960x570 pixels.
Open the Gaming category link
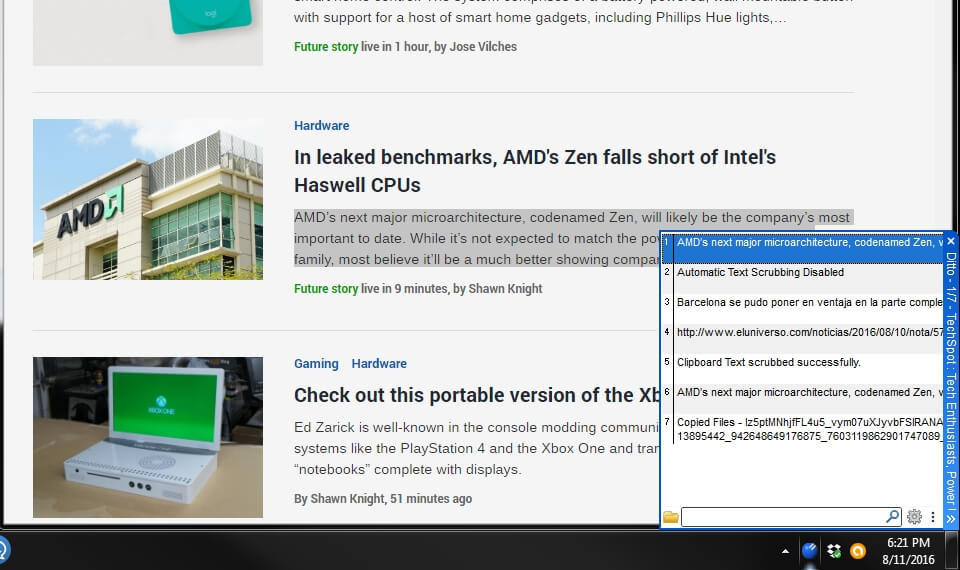tap(316, 364)
